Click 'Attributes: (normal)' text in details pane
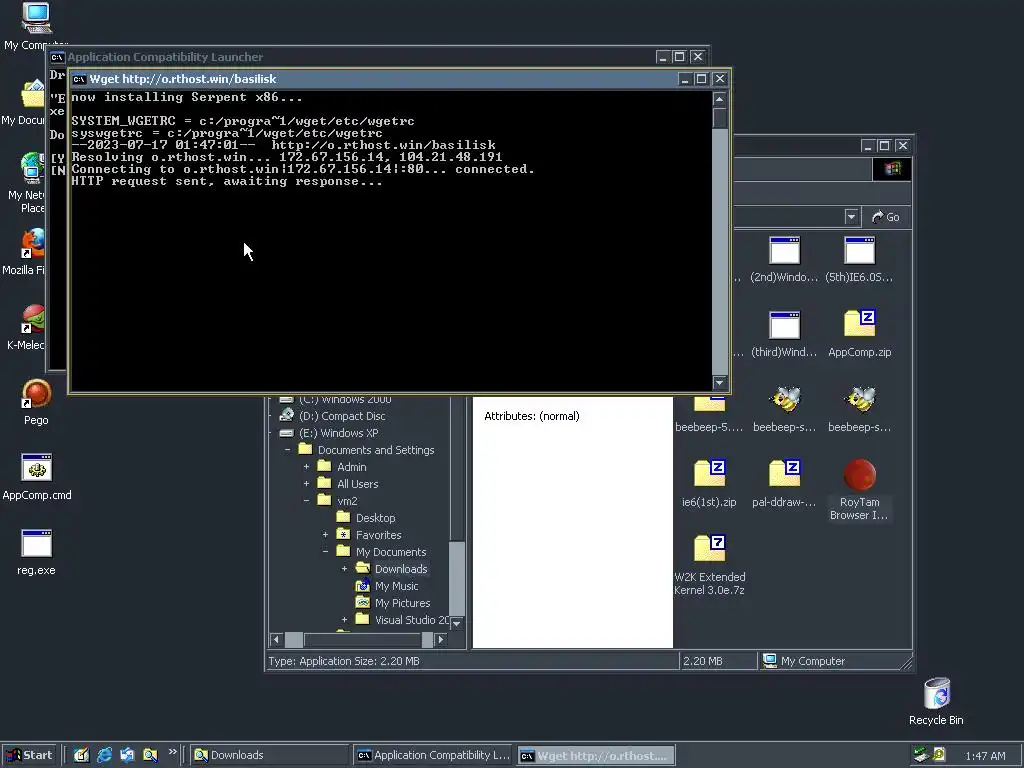1024x768 pixels. point(532,416)
